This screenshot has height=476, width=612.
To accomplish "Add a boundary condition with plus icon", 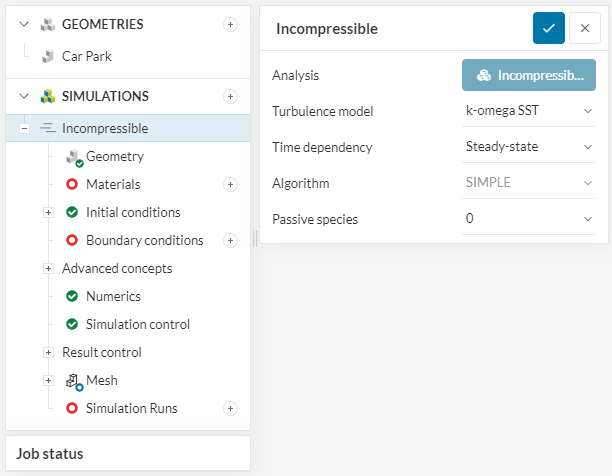I will 230,240.
